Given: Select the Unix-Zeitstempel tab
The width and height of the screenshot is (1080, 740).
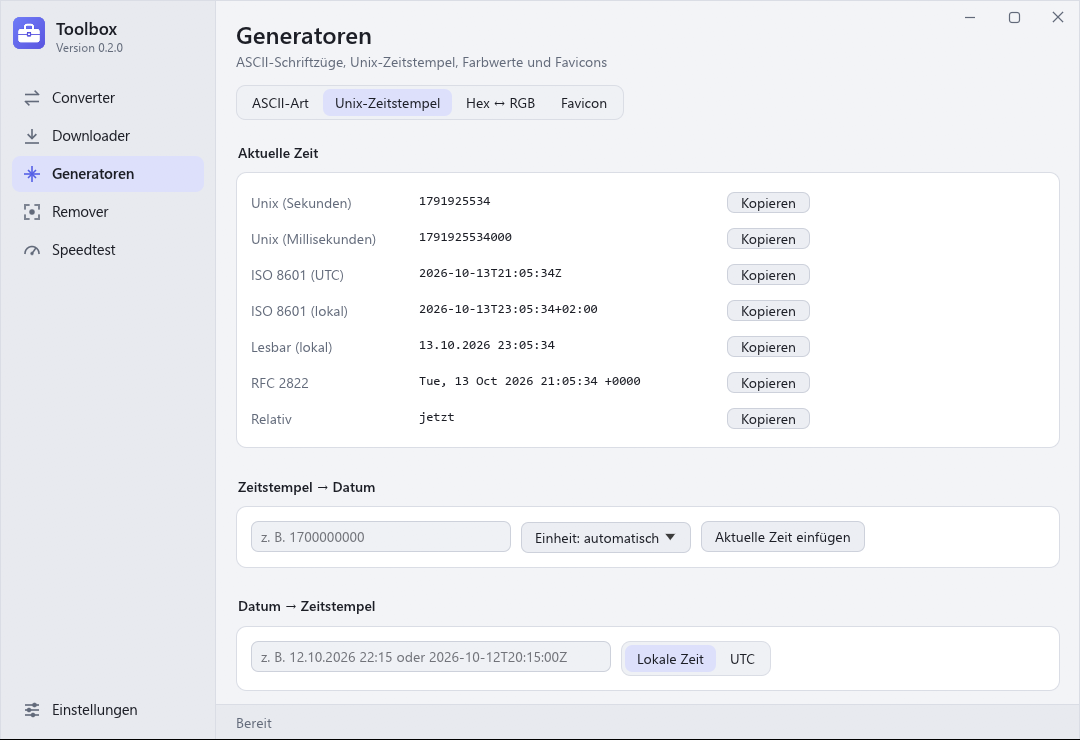Looking at the screenshot, I should point(387,103).
